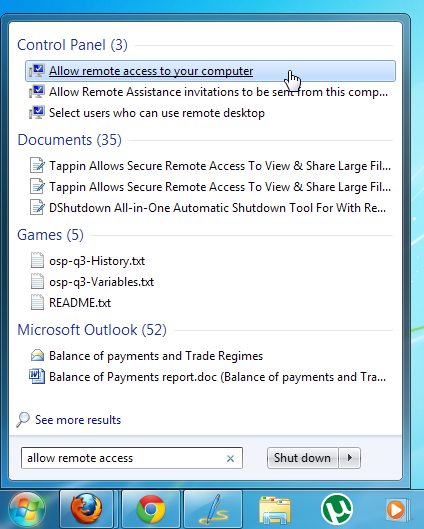
Task: Open the Documents (35) results group
Action: (x=69, y=140)
